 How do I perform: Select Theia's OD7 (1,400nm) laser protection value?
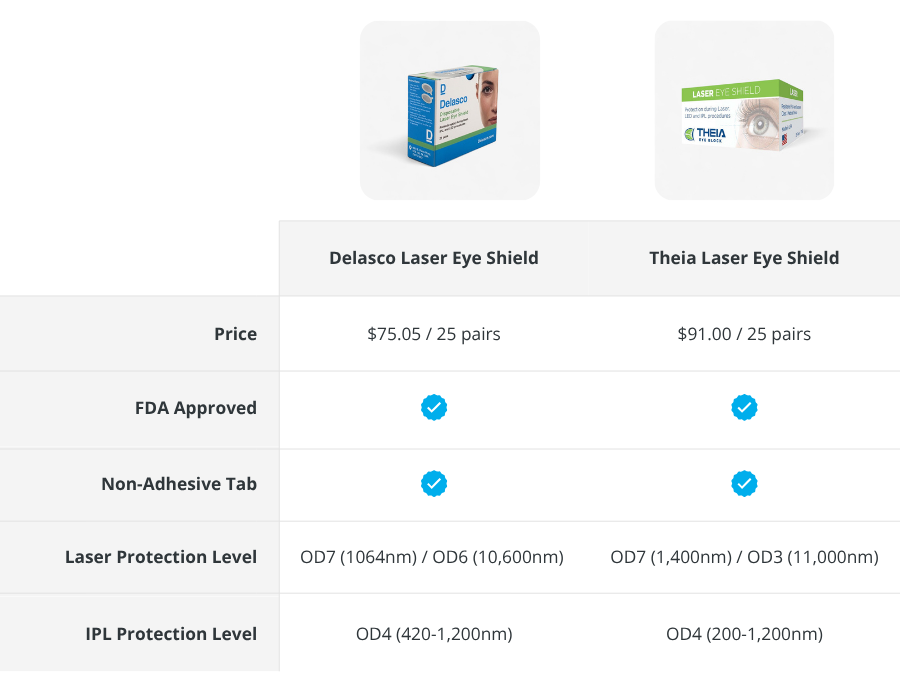pyautogui.click(x=672, y=557)
